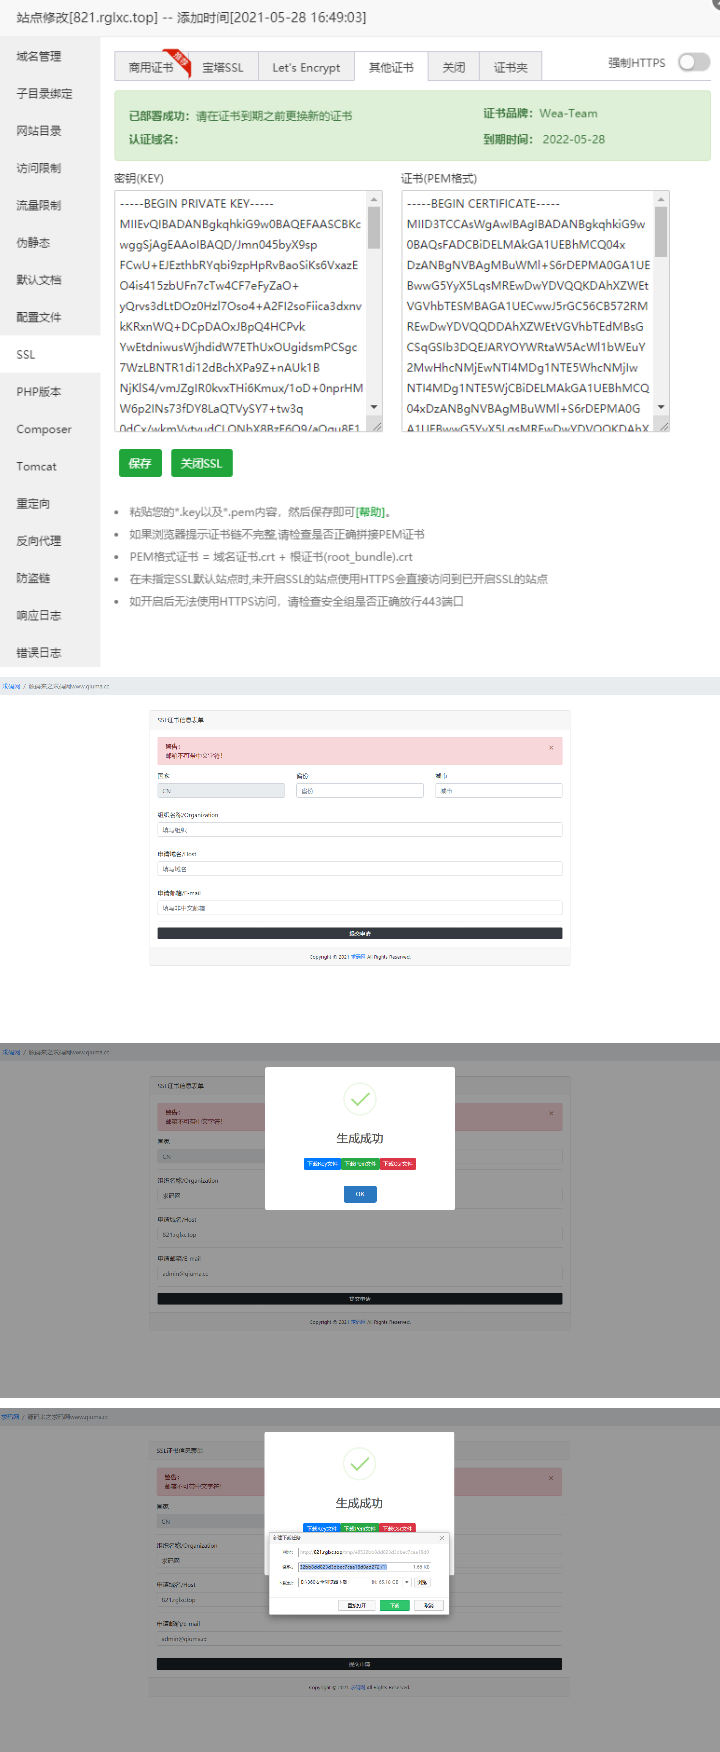Open the 证书夹 tab
720x1752 pixels.
coord(511,67)
